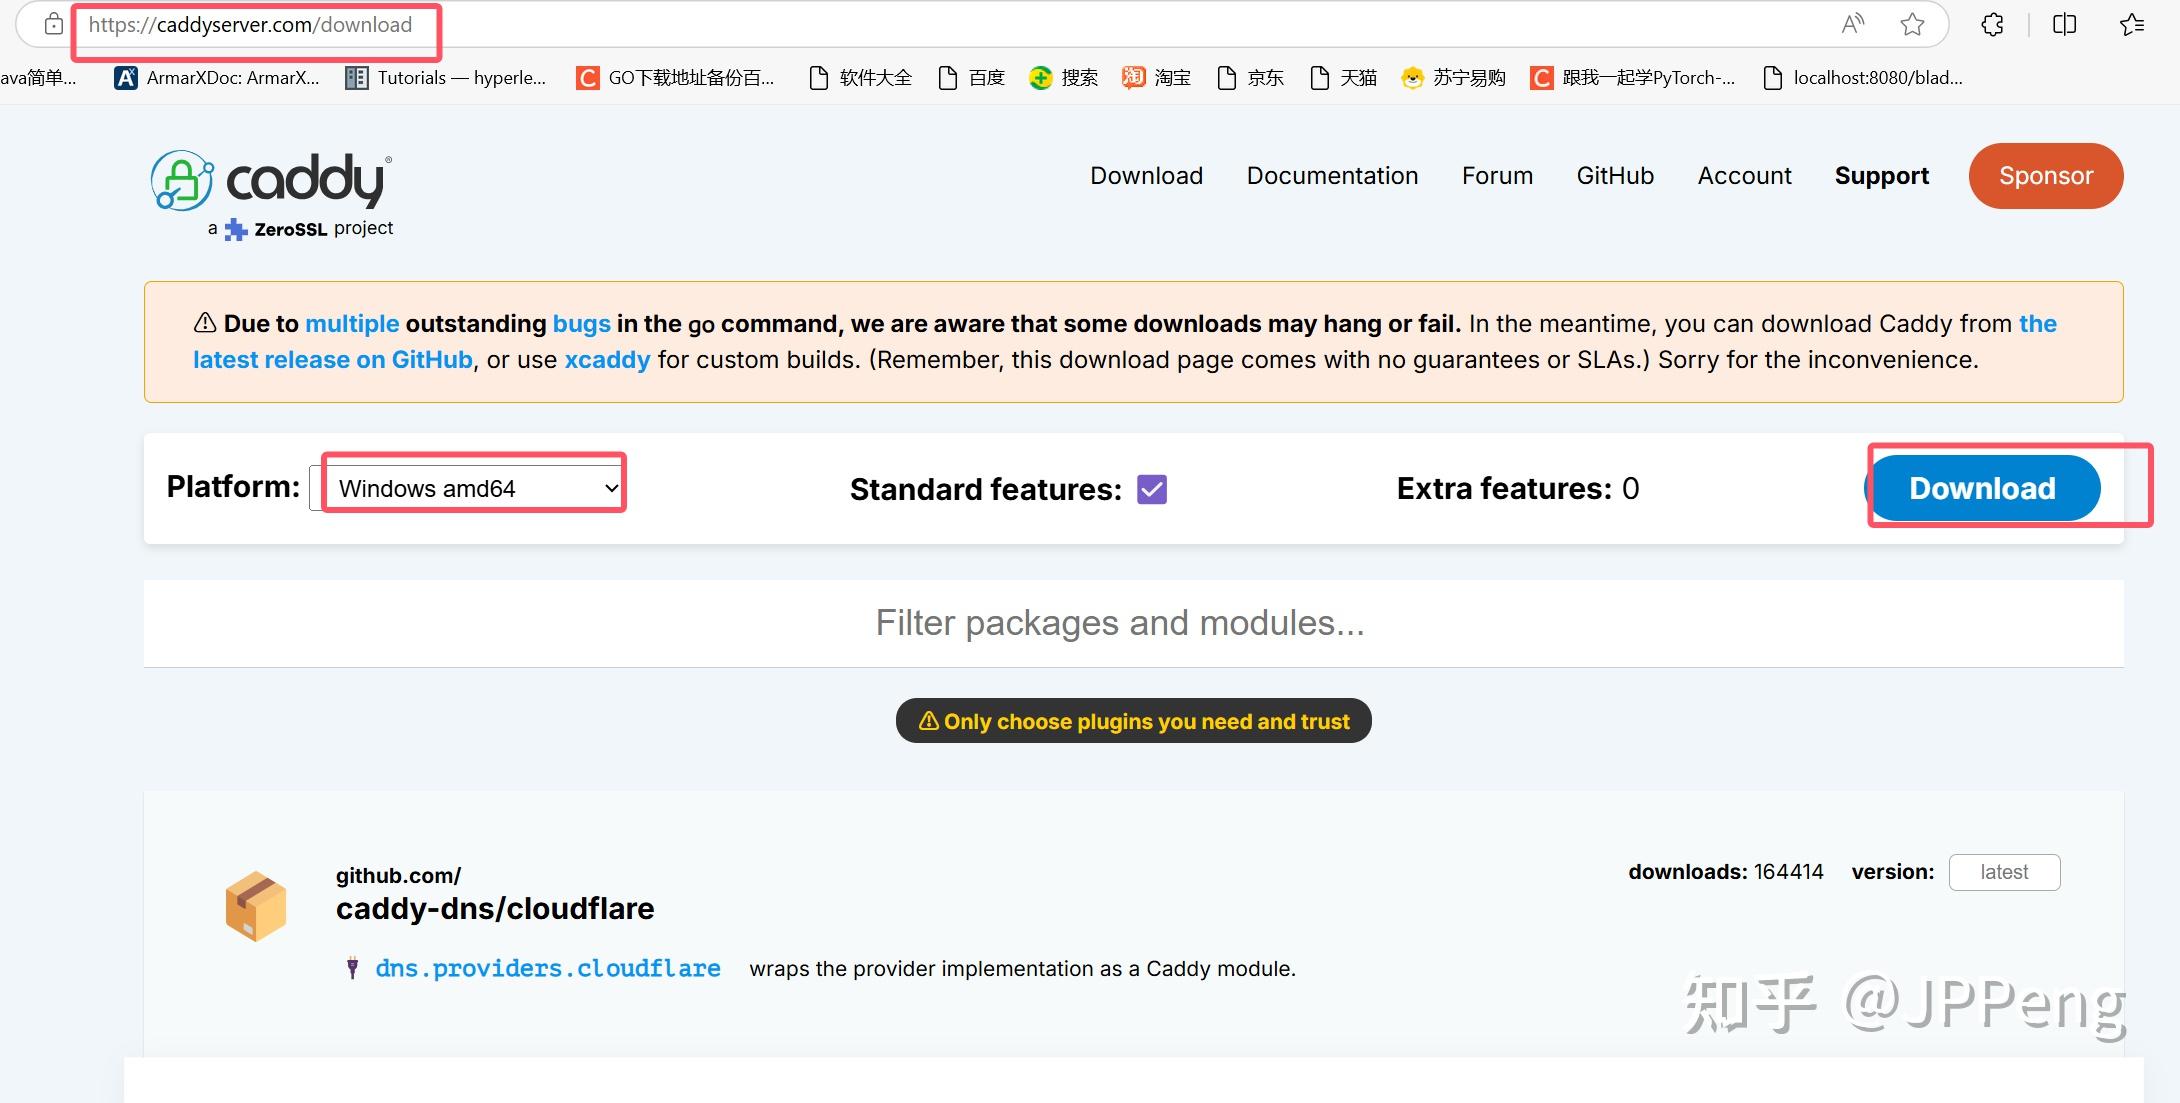2180x1103 pixels.
Task: Click the cloudflare package box icon
Action: tap(256, 906)
